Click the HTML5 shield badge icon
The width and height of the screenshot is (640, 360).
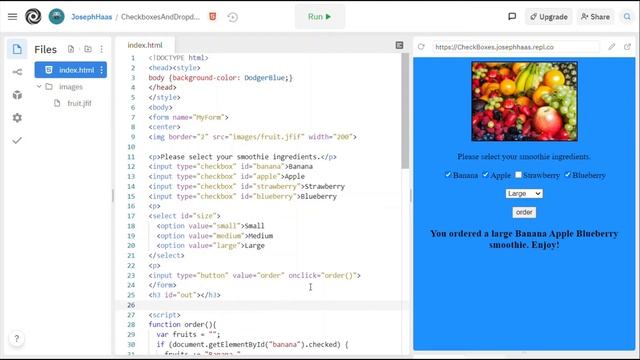coord(213,17)
